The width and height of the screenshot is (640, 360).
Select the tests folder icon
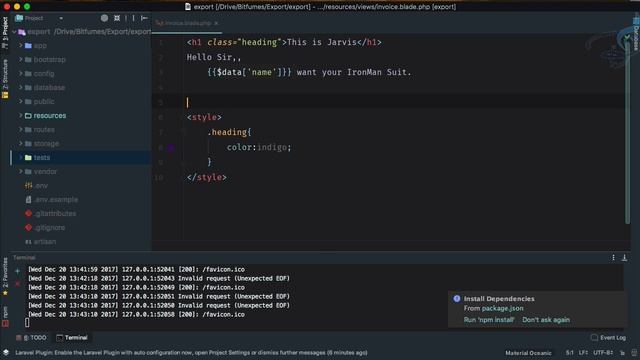point(28,158)
